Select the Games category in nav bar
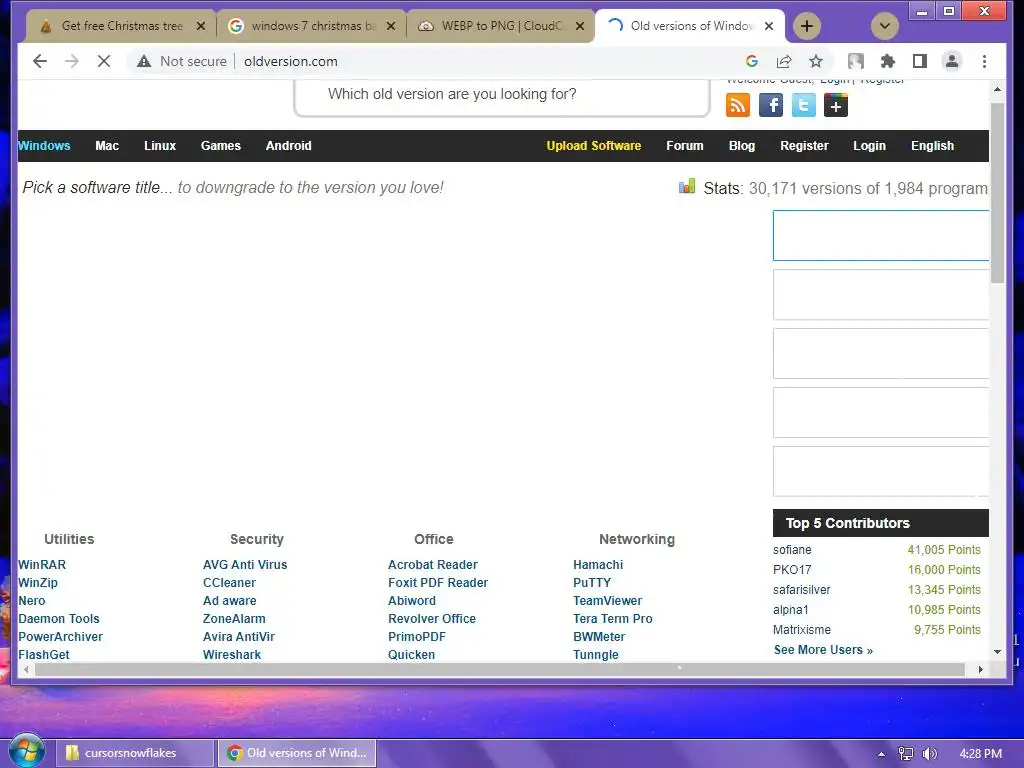The height and width of the screenshot is (768, 1024). (221, 146)
